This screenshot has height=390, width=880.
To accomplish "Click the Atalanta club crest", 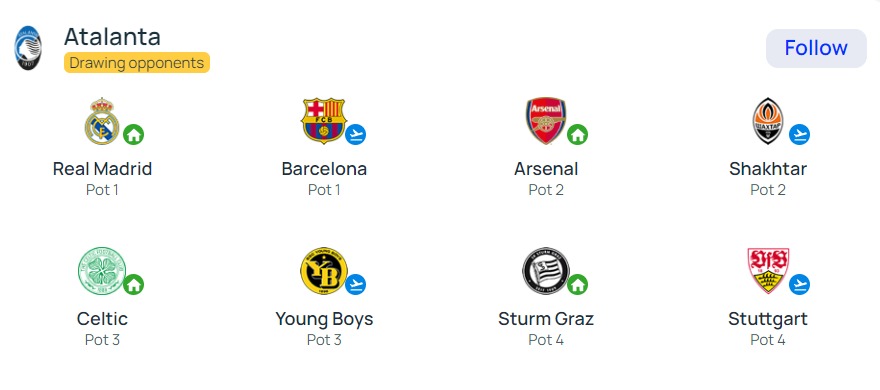I will 28,48.
